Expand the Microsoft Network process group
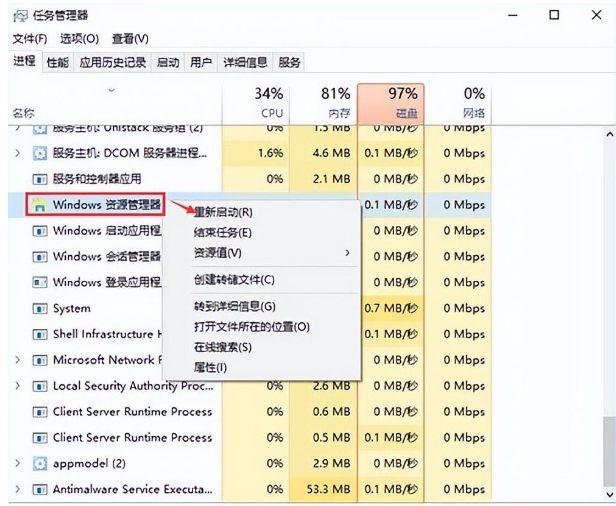Viewport: 616px width, 506px height. [x=18, y=360]
